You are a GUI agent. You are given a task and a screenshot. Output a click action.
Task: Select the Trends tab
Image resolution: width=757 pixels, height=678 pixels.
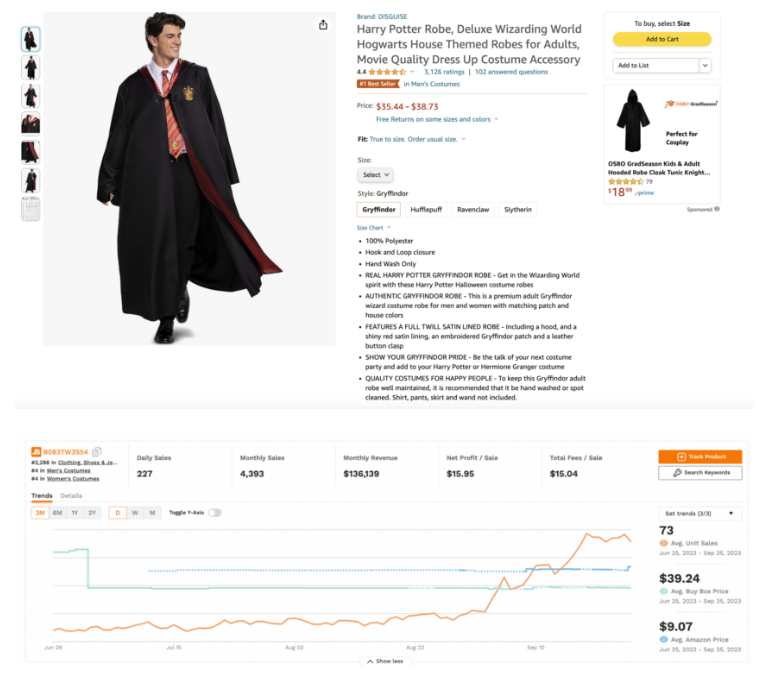pos(42,495)
